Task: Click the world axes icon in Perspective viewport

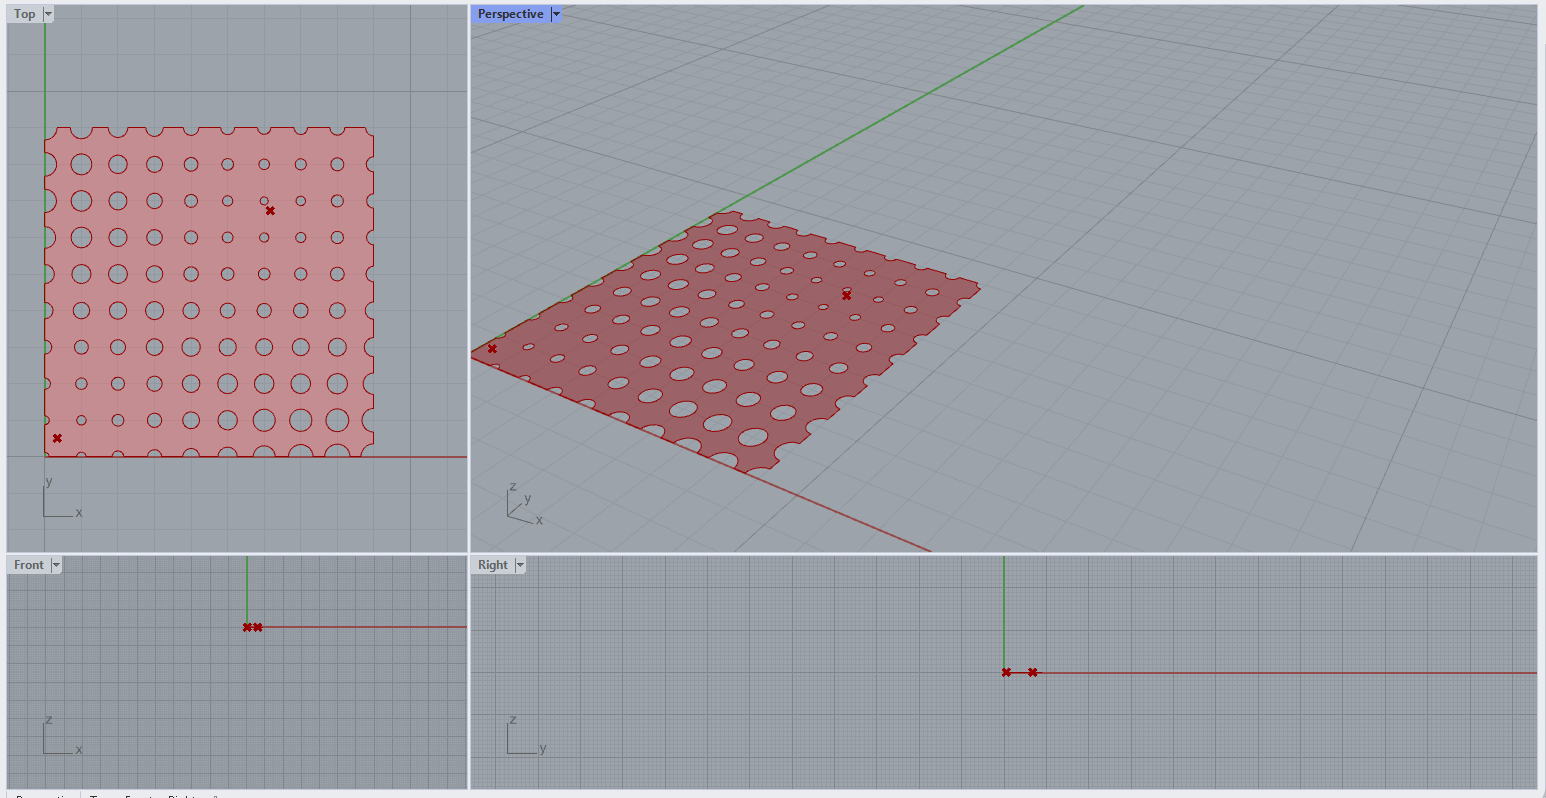Action: click(526, 503)
